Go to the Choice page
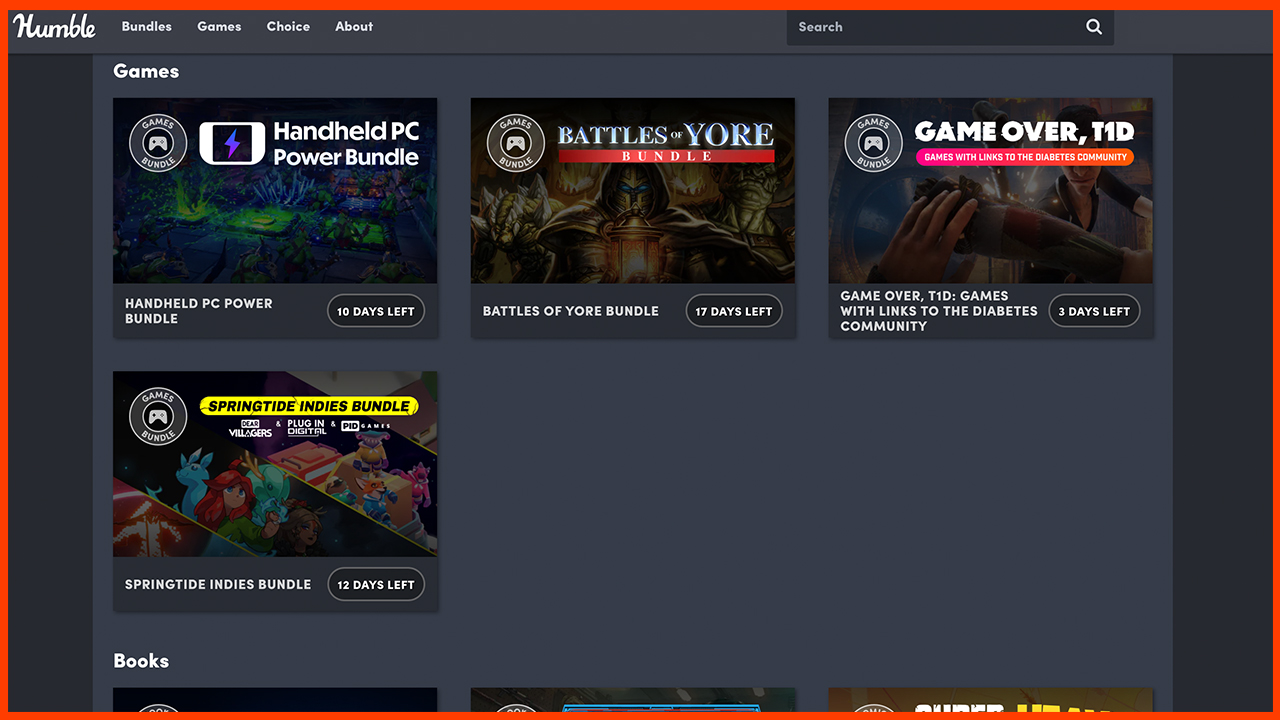 [x=288, y=27]
